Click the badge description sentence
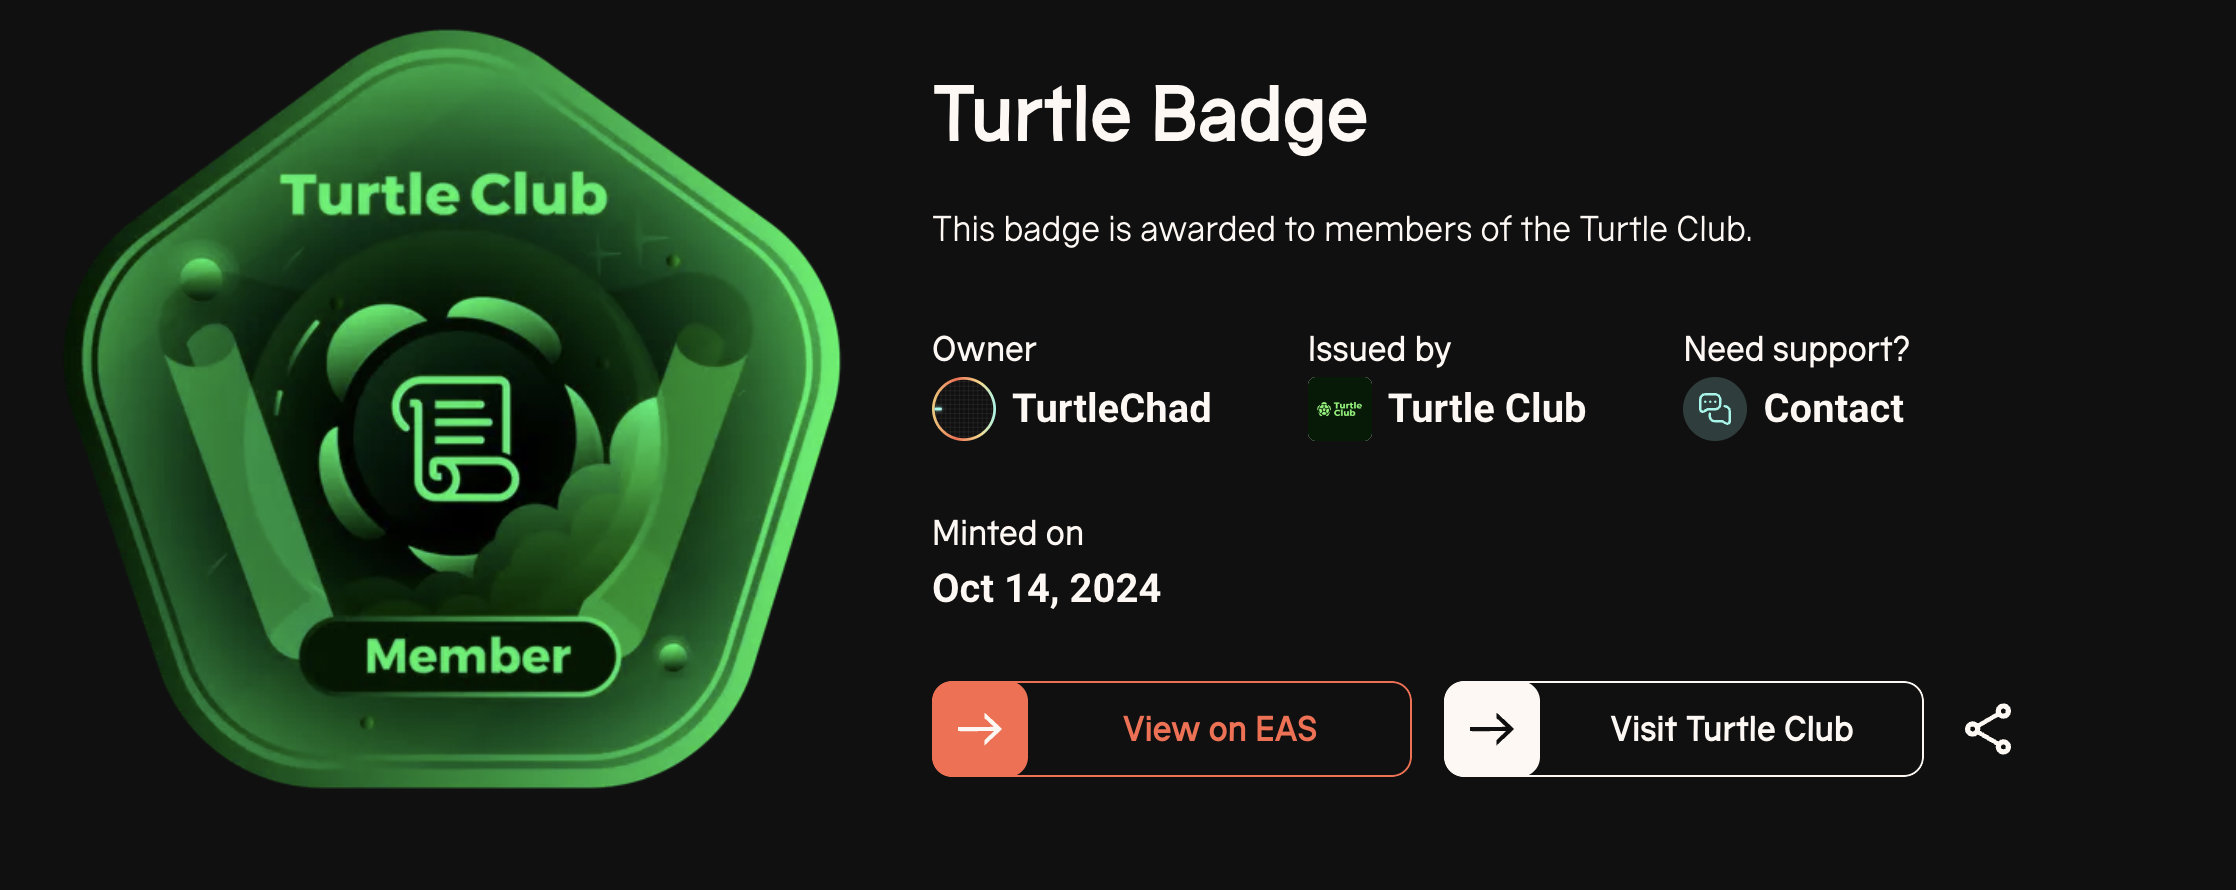The width and height of the screenshot is (2236, 890). pyautogui.click(x=1342, y=230)
